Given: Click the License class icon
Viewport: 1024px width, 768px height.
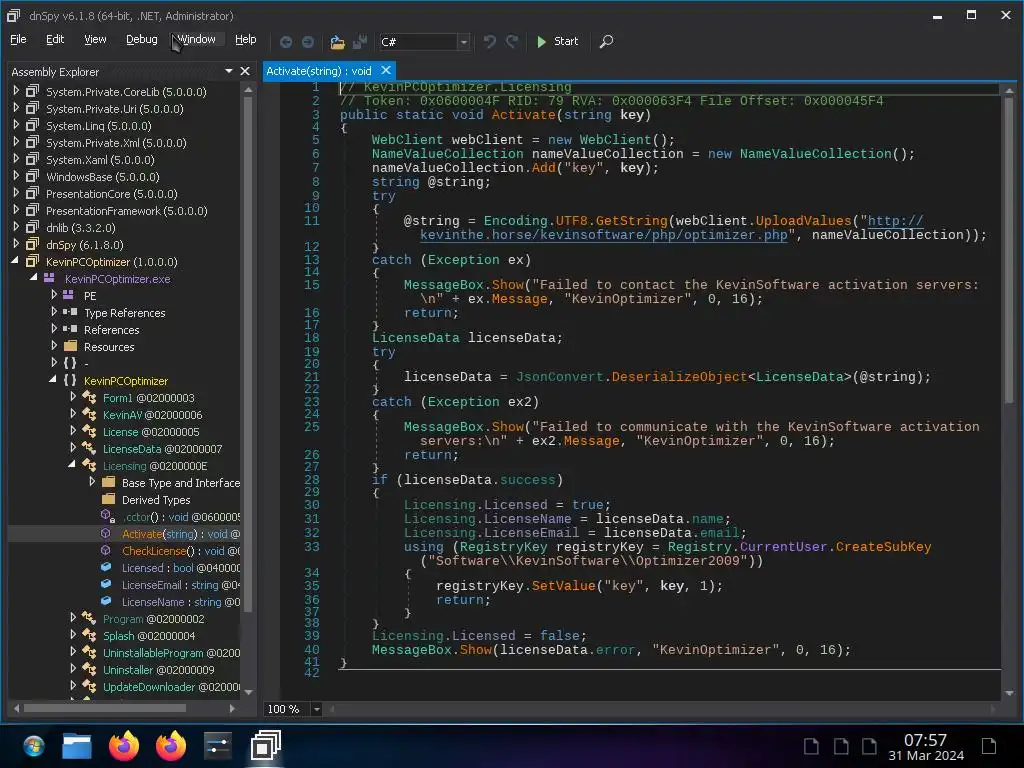Looking at the screenshot, I should point(89,431).
